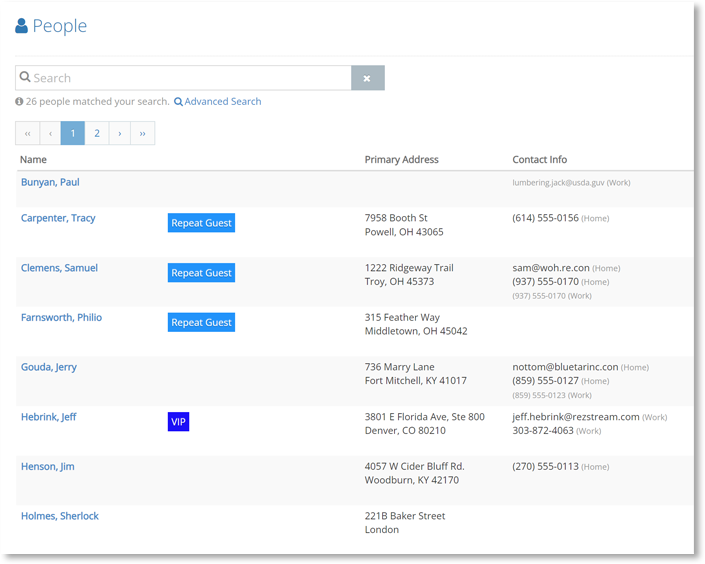Click the People page heading
Screen dimensions: 705x564
(x=60, y=26)
